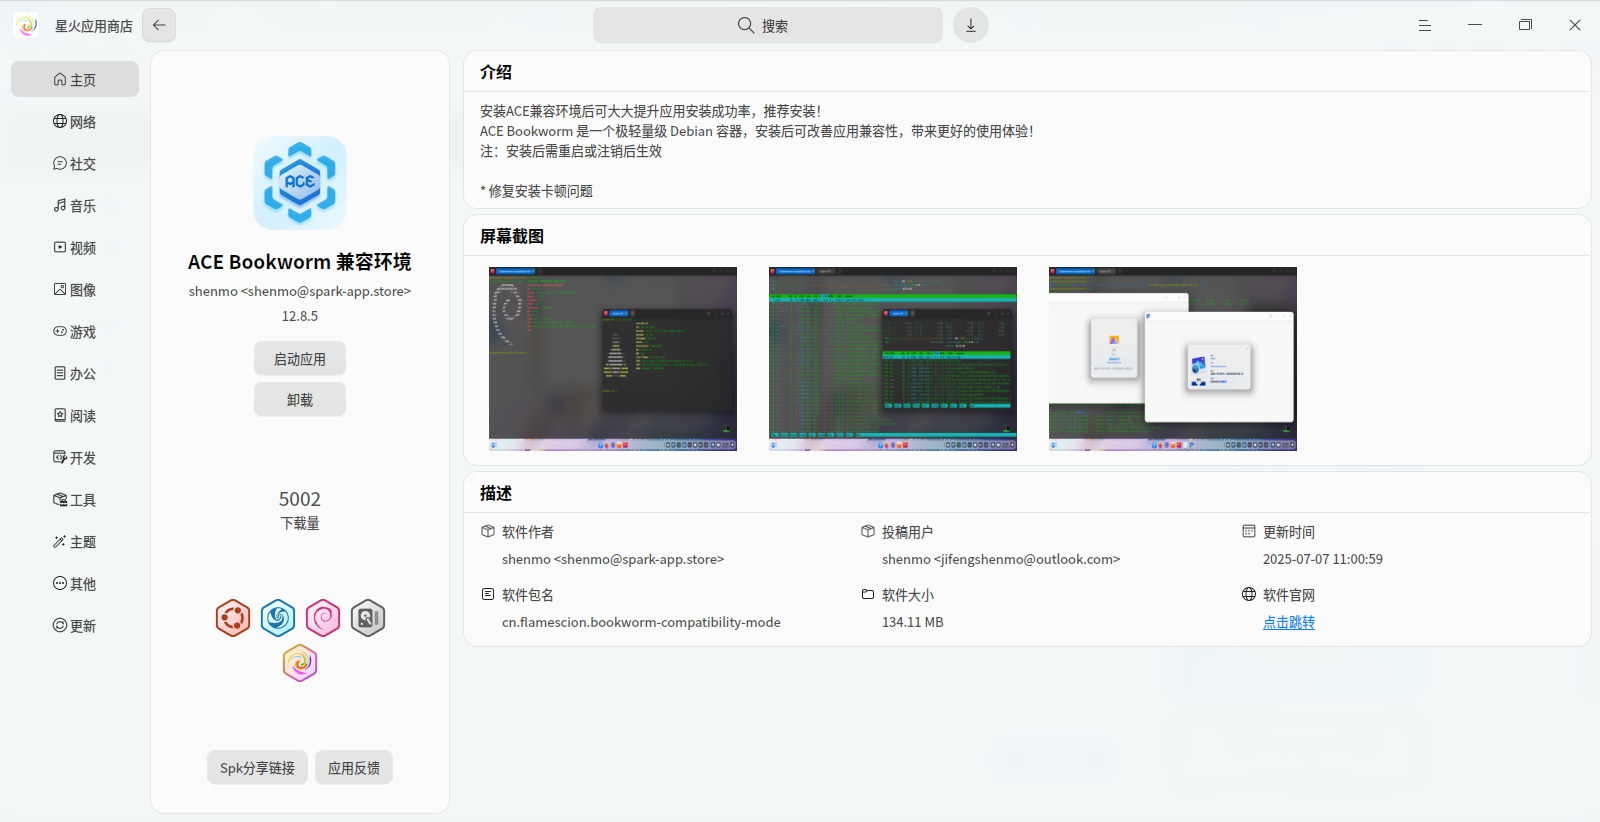Open the 开发 development category

tap(75, 457)
